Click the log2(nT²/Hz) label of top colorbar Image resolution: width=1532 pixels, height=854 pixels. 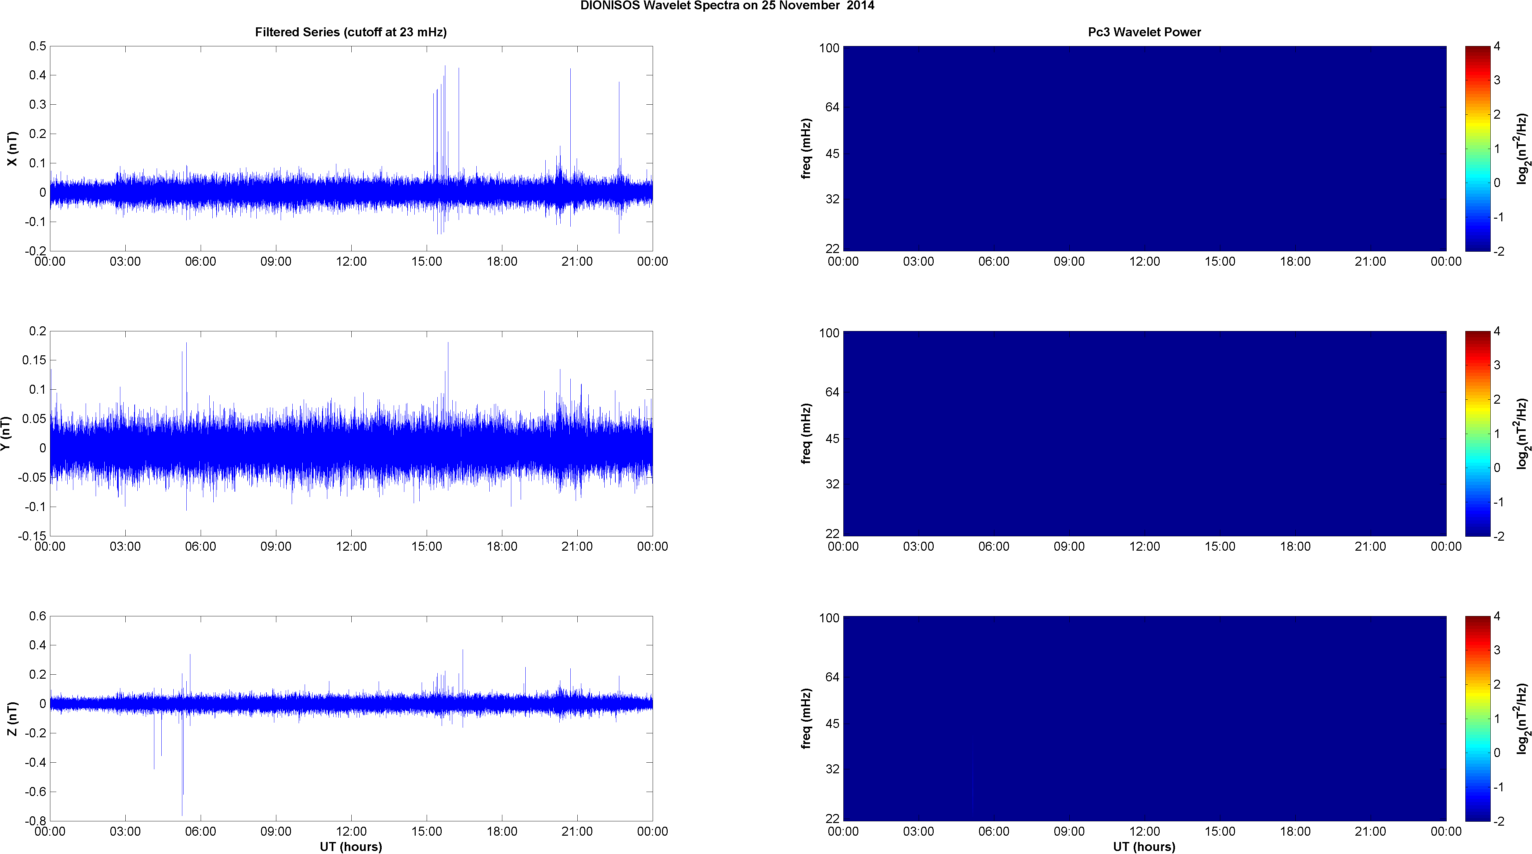point(1522,148)
